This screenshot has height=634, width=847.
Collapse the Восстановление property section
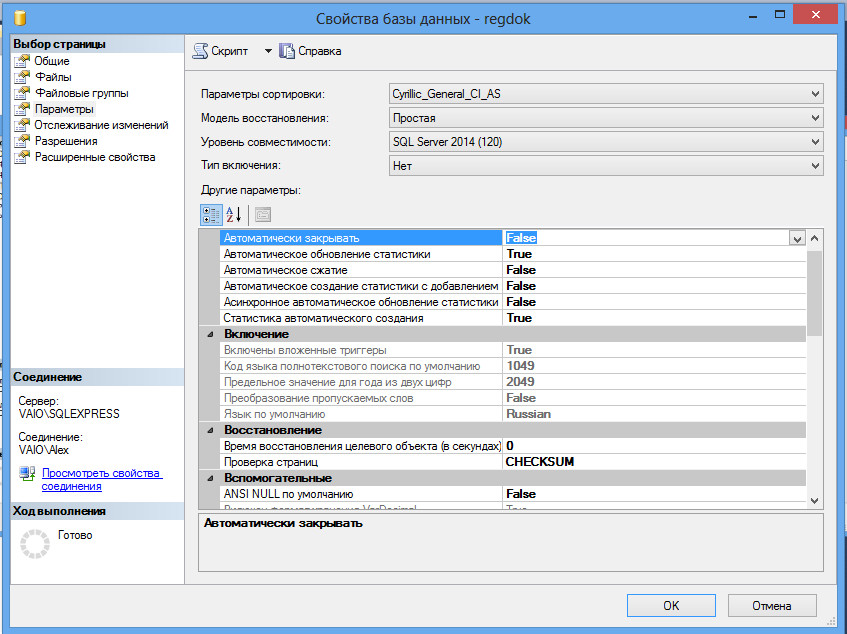tap(210, 430)
